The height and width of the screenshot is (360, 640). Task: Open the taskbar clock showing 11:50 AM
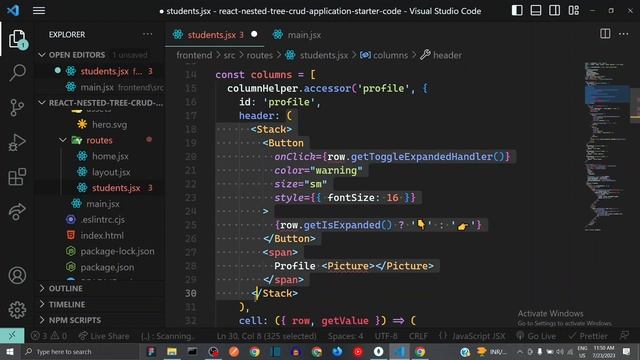pos(603,351)
